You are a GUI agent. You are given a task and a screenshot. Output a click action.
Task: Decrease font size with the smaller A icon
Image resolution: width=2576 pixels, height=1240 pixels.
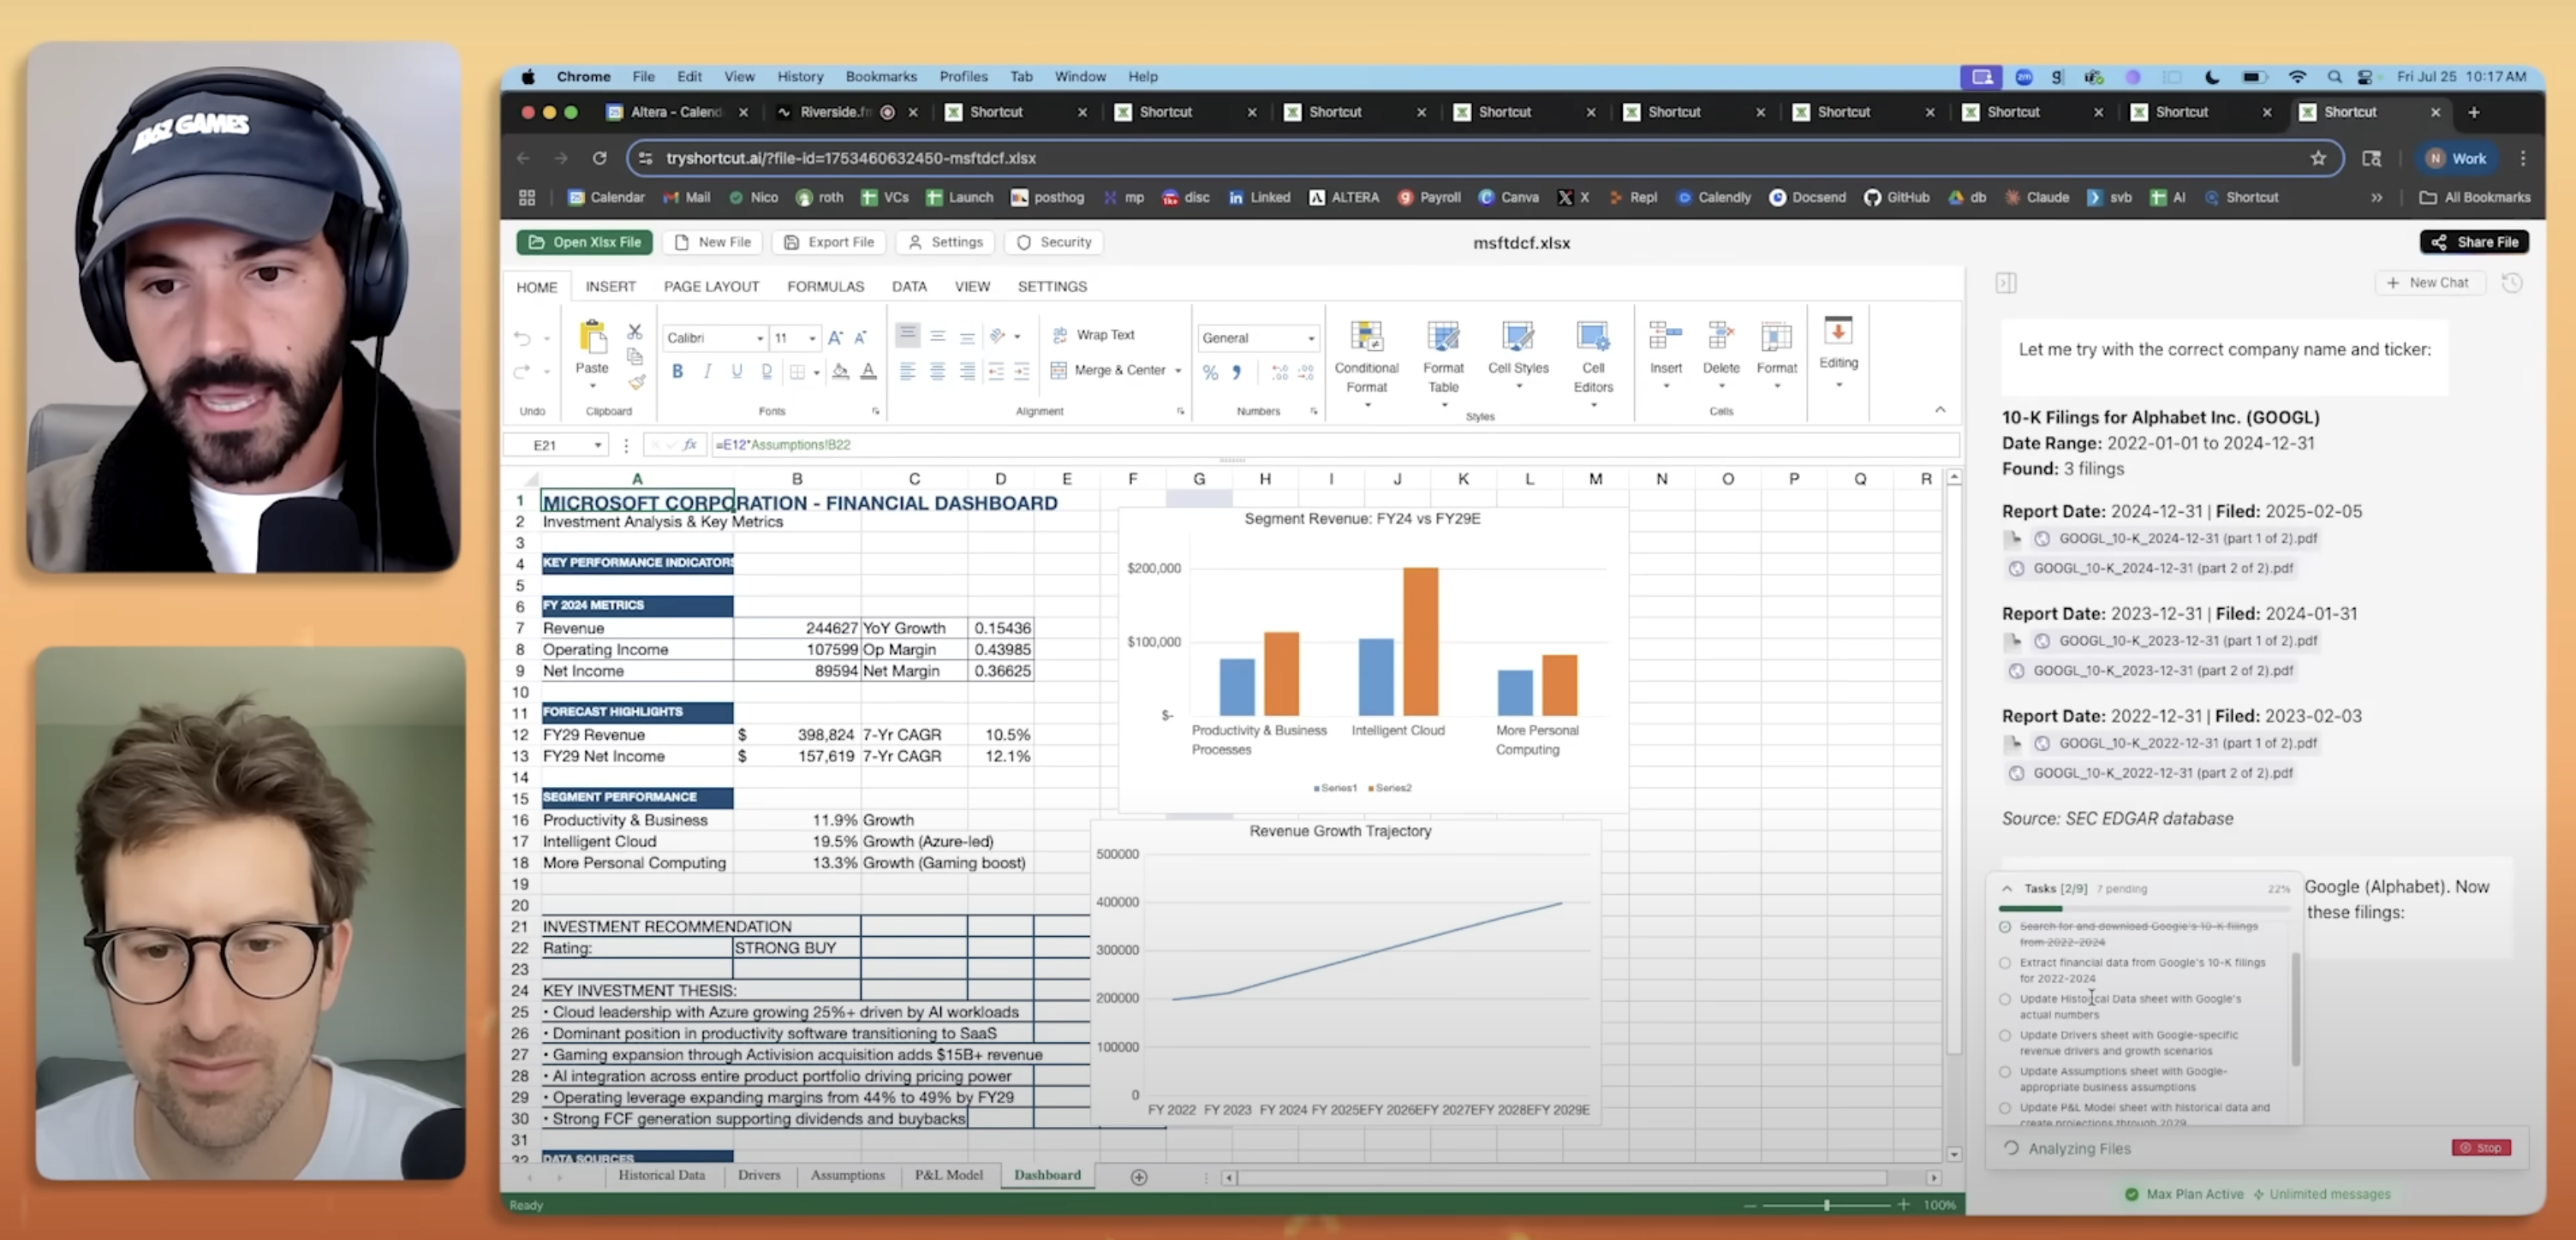tap(860, 338)
